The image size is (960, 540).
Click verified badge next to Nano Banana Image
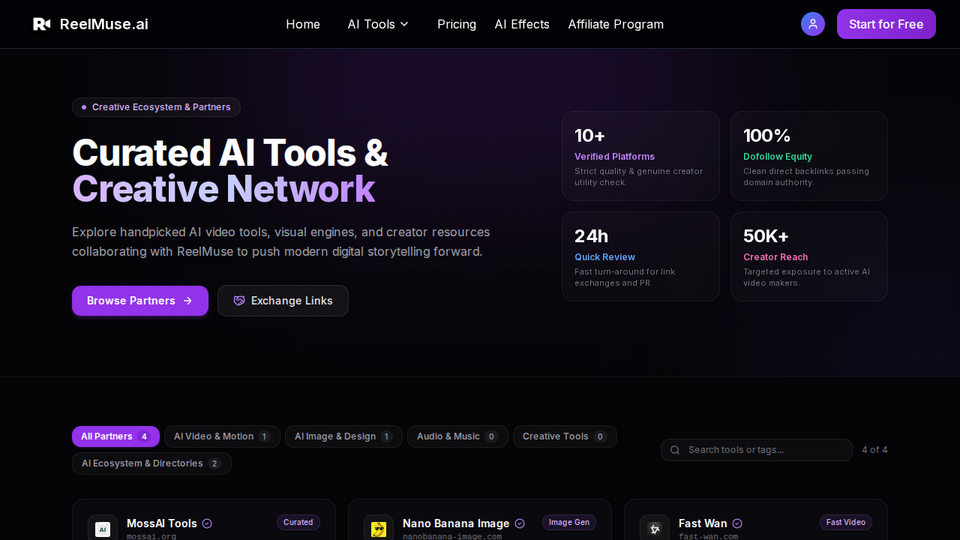click(x=520, y=523)
